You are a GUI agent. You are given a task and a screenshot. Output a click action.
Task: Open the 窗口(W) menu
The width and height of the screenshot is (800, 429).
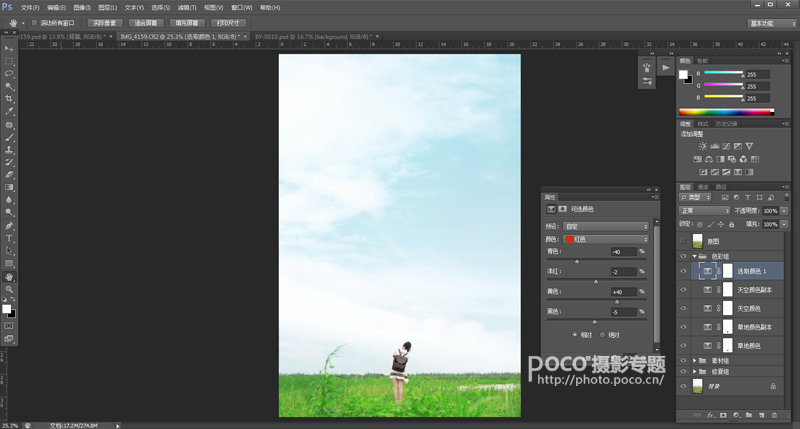click(x=241, y=8)
